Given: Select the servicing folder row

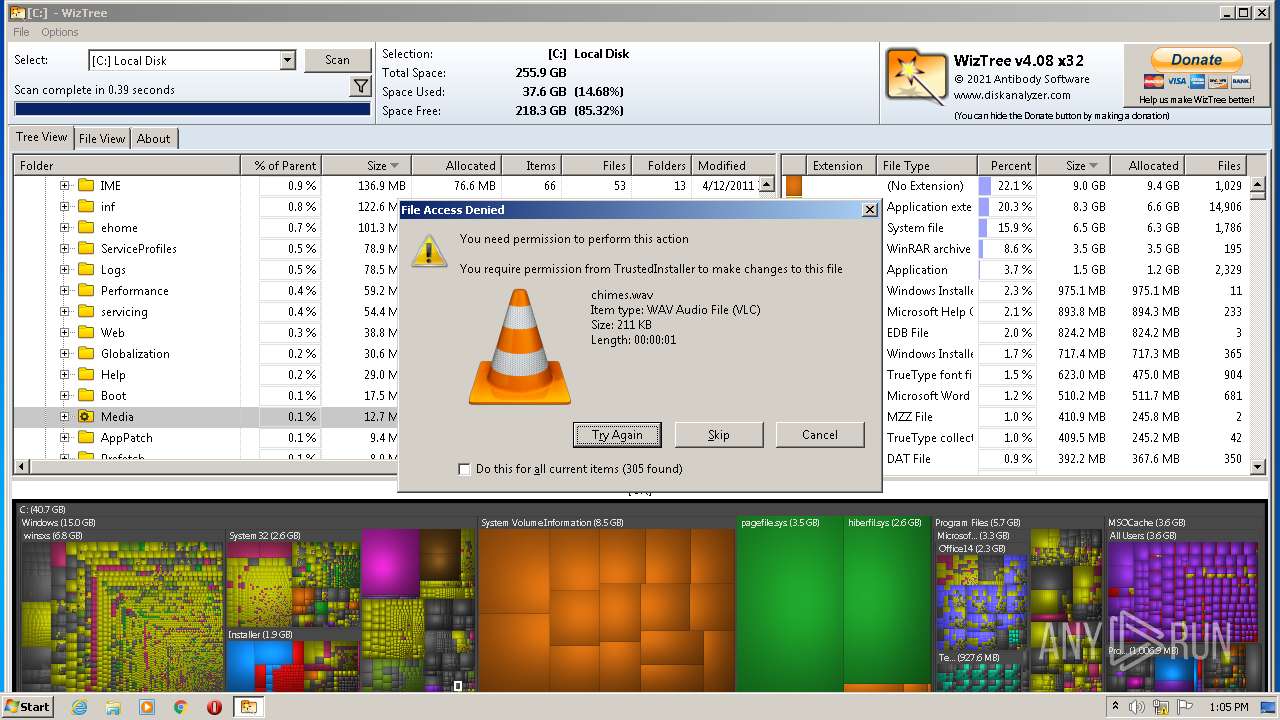Looking at the screenshot, I should (x=124, y=311).
